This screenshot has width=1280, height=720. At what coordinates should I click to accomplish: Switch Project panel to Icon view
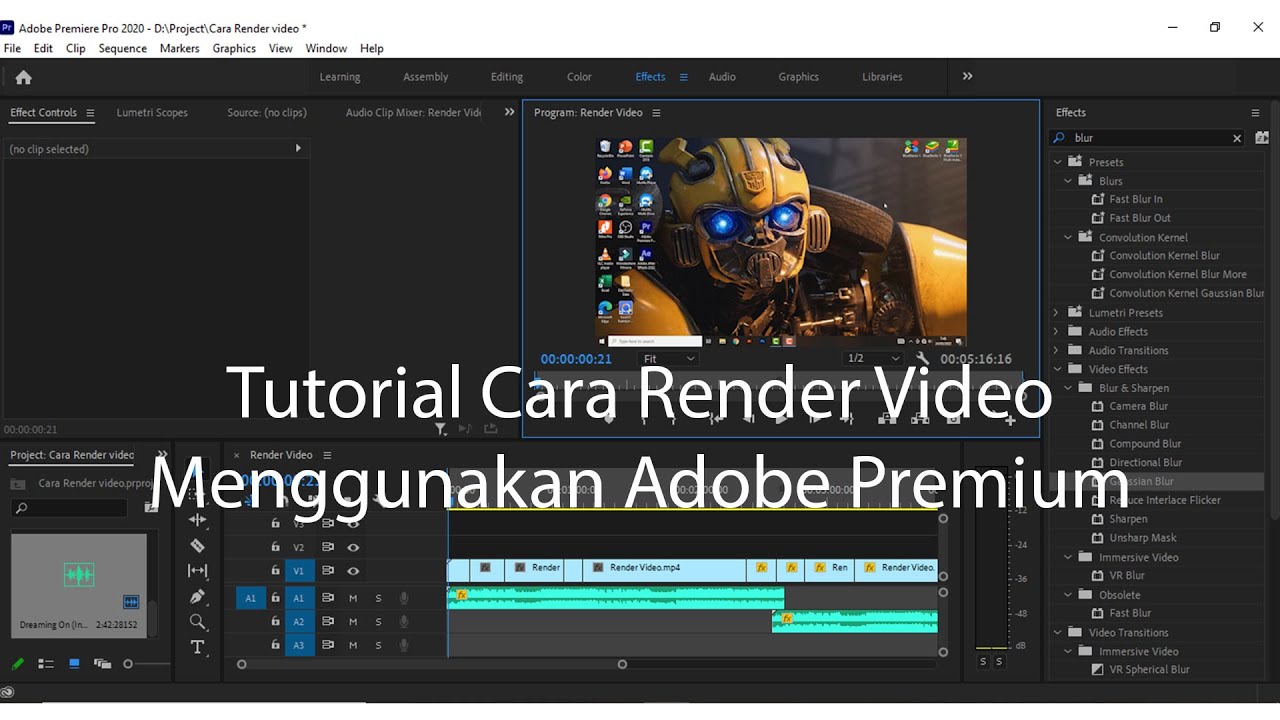74,663
